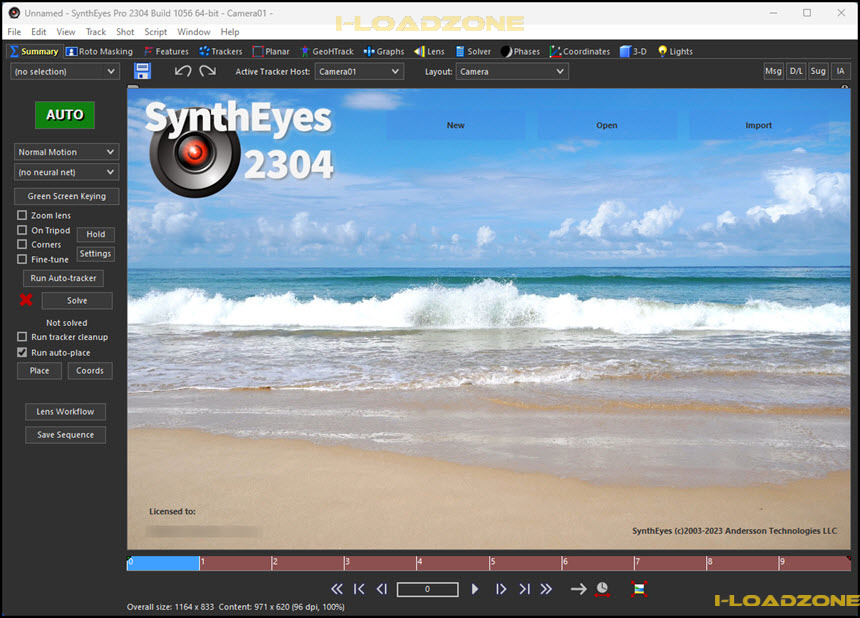Switch to the Summary tab
The width and height of the screenshot is (860, 618).
[34, 51]
